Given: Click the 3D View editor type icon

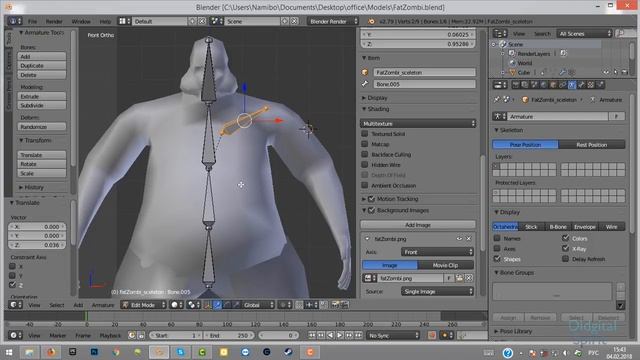Looking at the screenshot, I should click(15, 305).
